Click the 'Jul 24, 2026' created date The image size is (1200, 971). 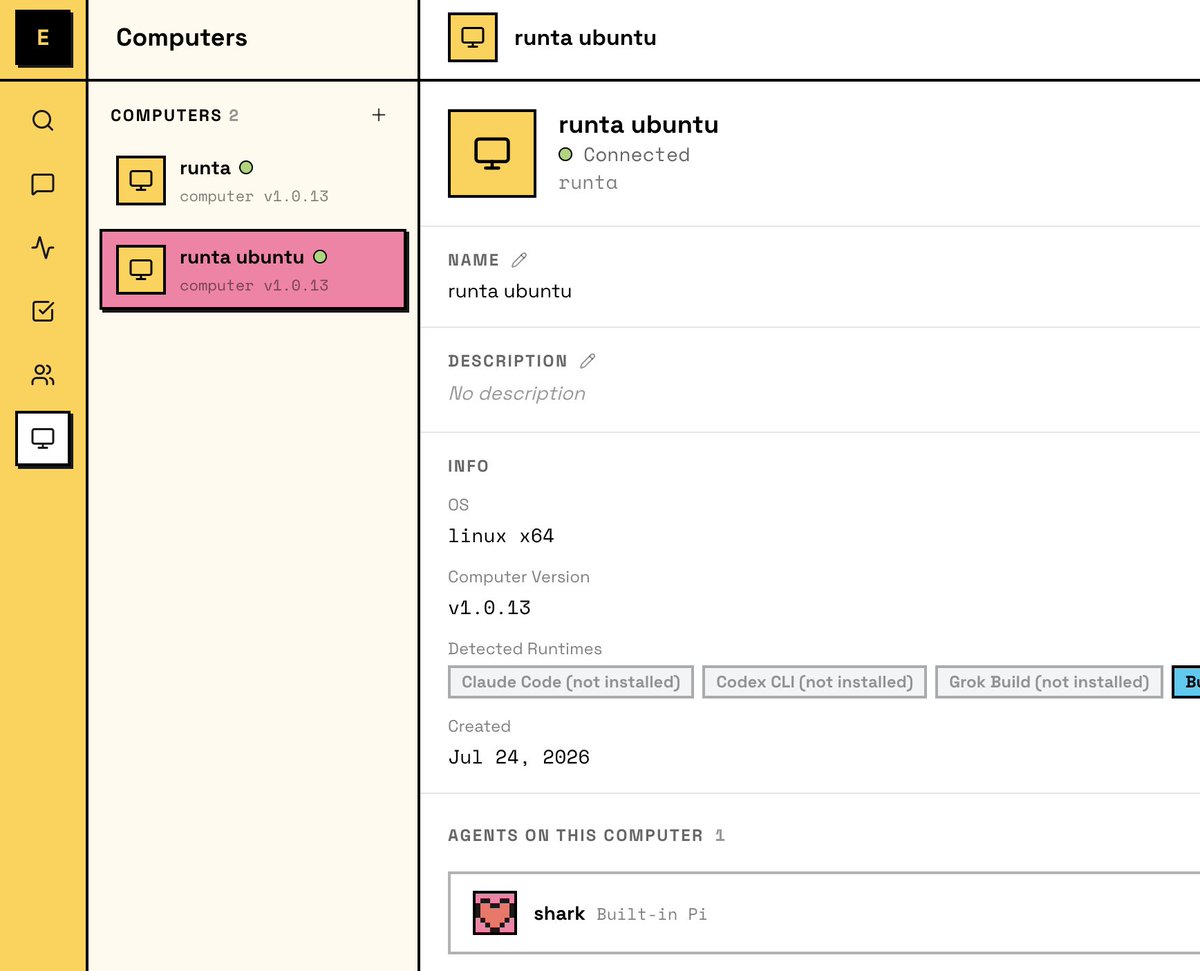pyautogui.click(x=519, y=757)
